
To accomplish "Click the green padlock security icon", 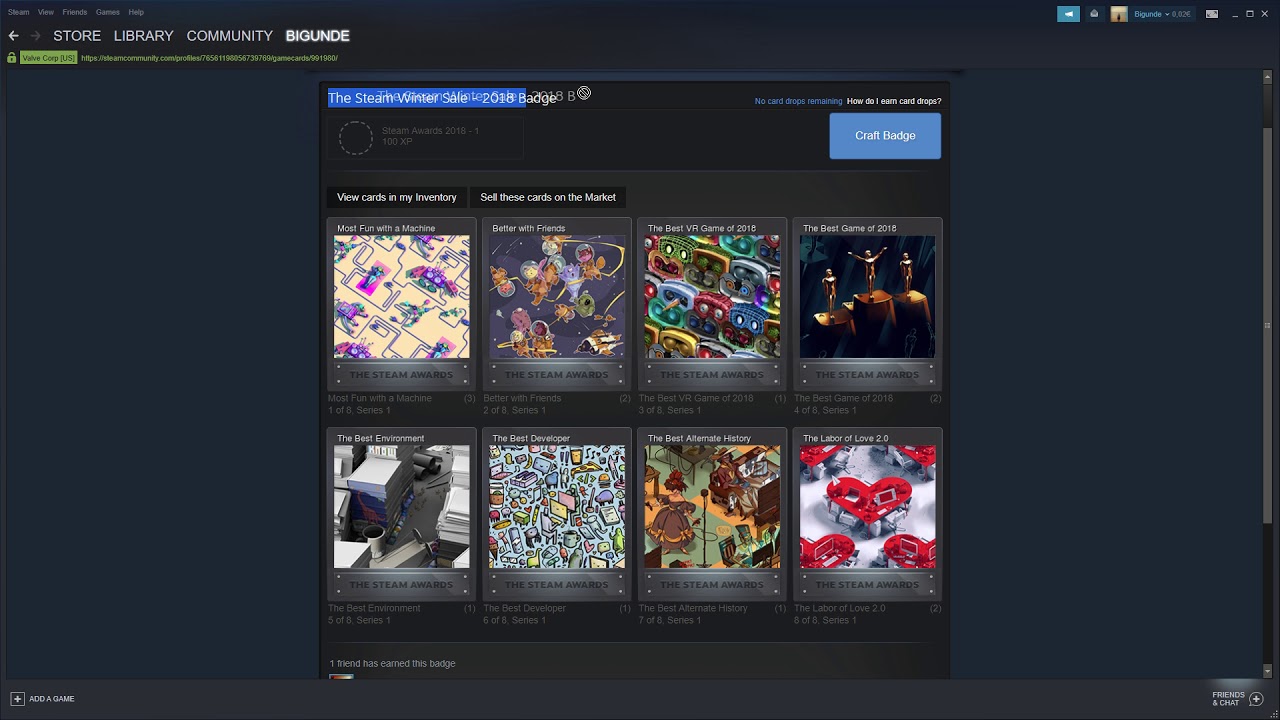I will [11, 58].
